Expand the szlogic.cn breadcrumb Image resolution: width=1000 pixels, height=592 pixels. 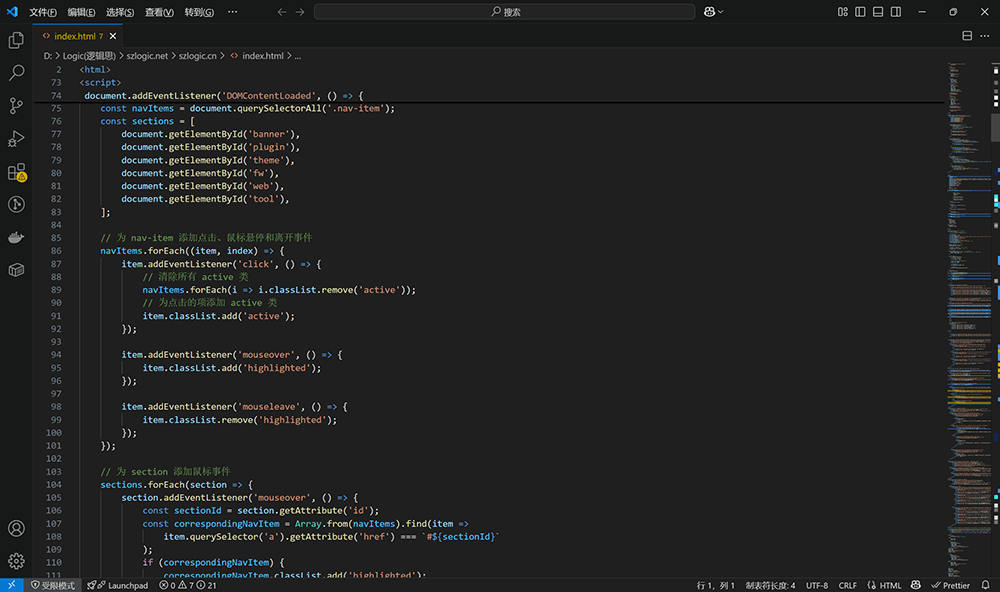(198, 56)
